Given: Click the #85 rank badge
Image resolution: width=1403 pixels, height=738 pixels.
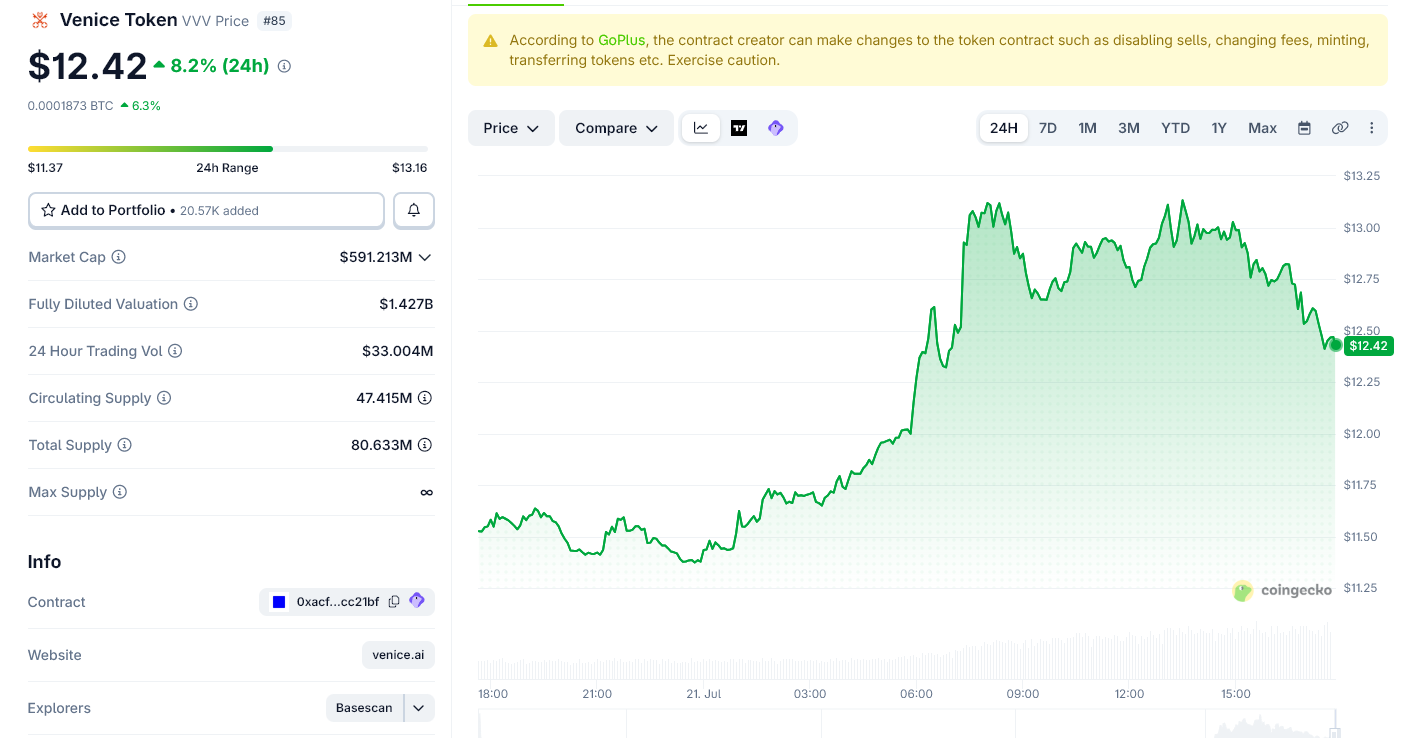Looking at the screenshot, I should pyautogui.click(x=274, y=20).
